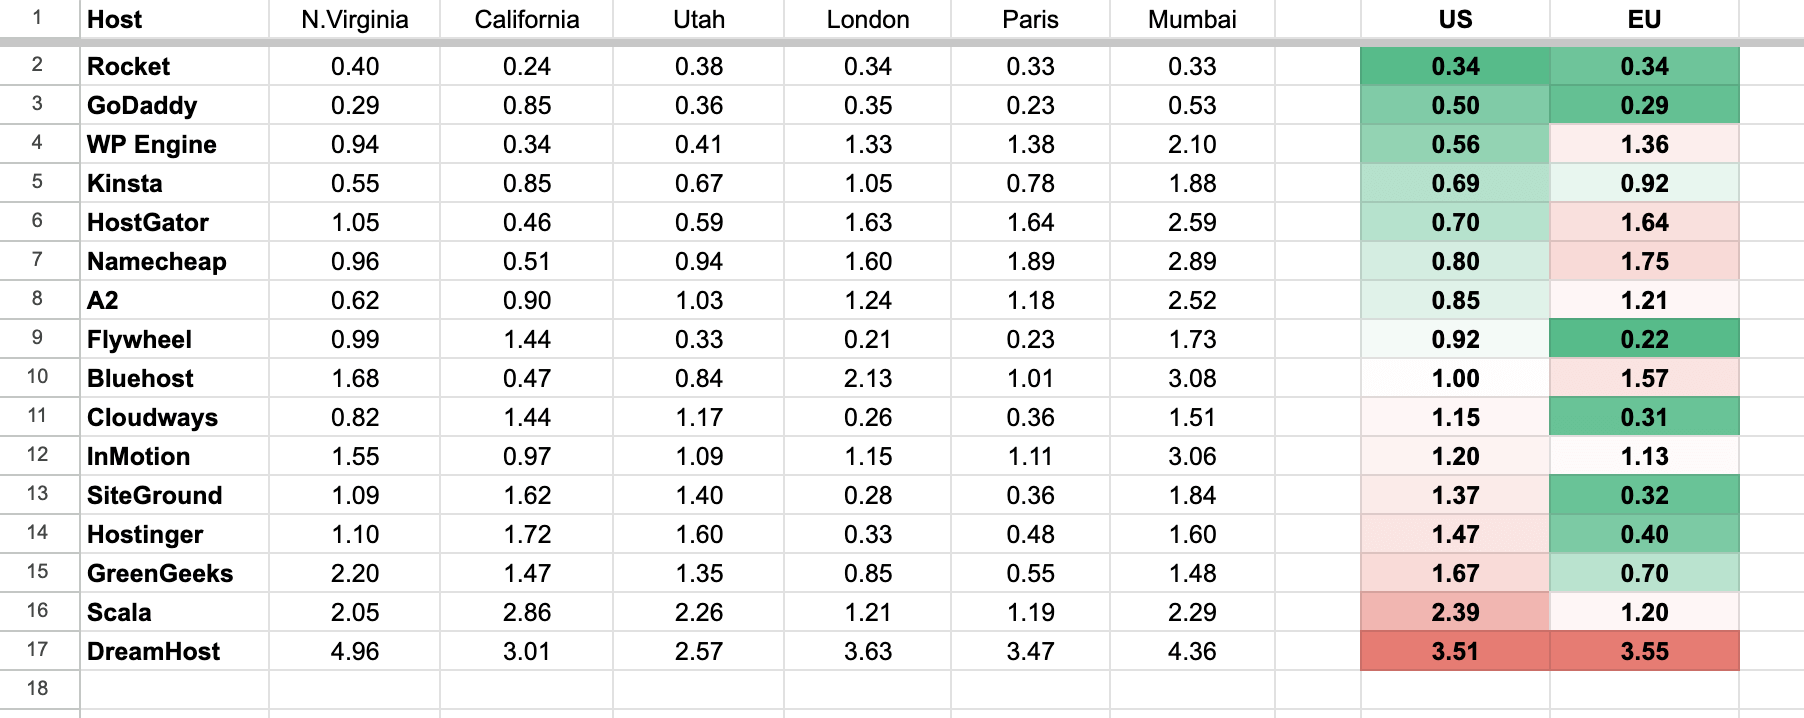Select the Kinsta Paris value 0.78

[x=1030, y=183]
